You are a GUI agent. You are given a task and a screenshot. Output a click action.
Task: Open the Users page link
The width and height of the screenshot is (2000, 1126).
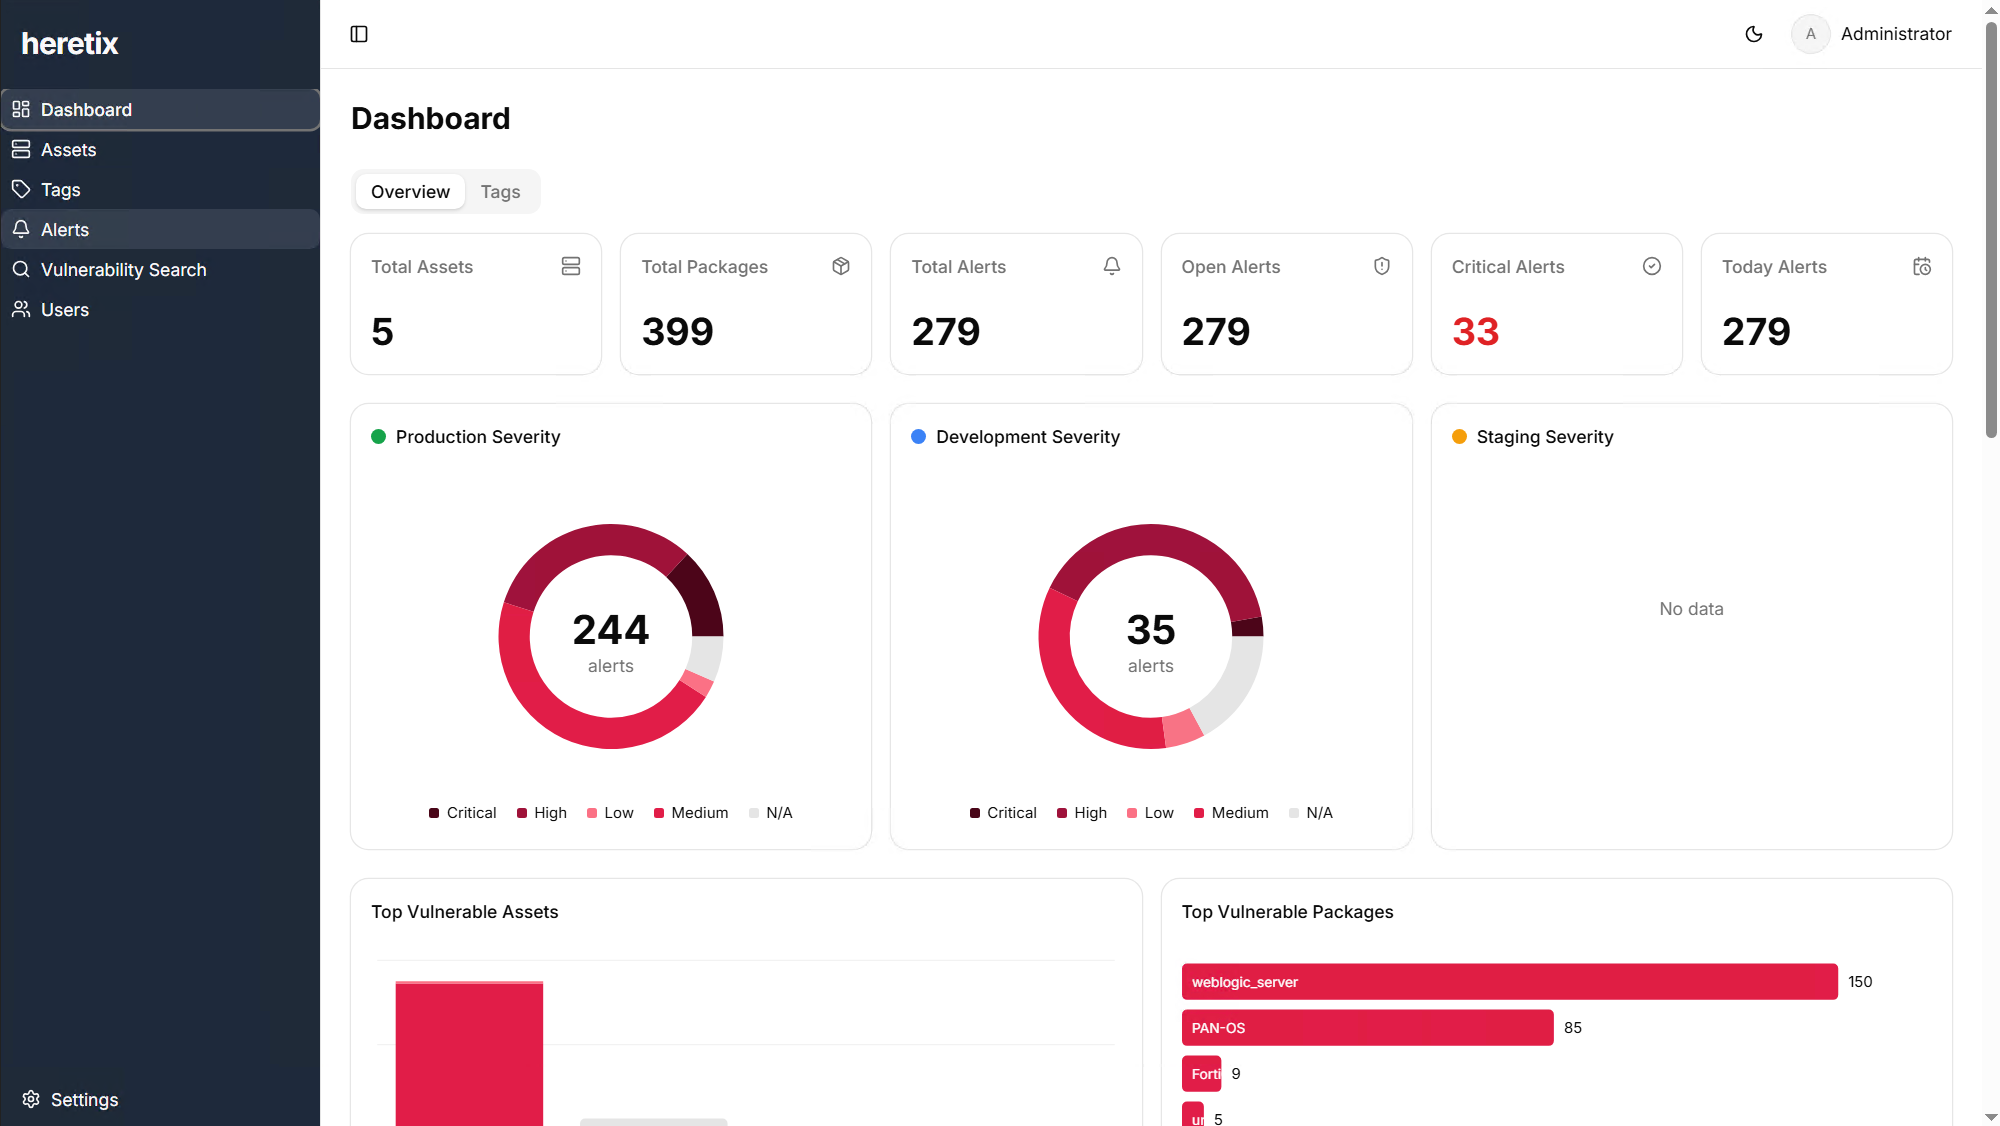click(65, 310)
